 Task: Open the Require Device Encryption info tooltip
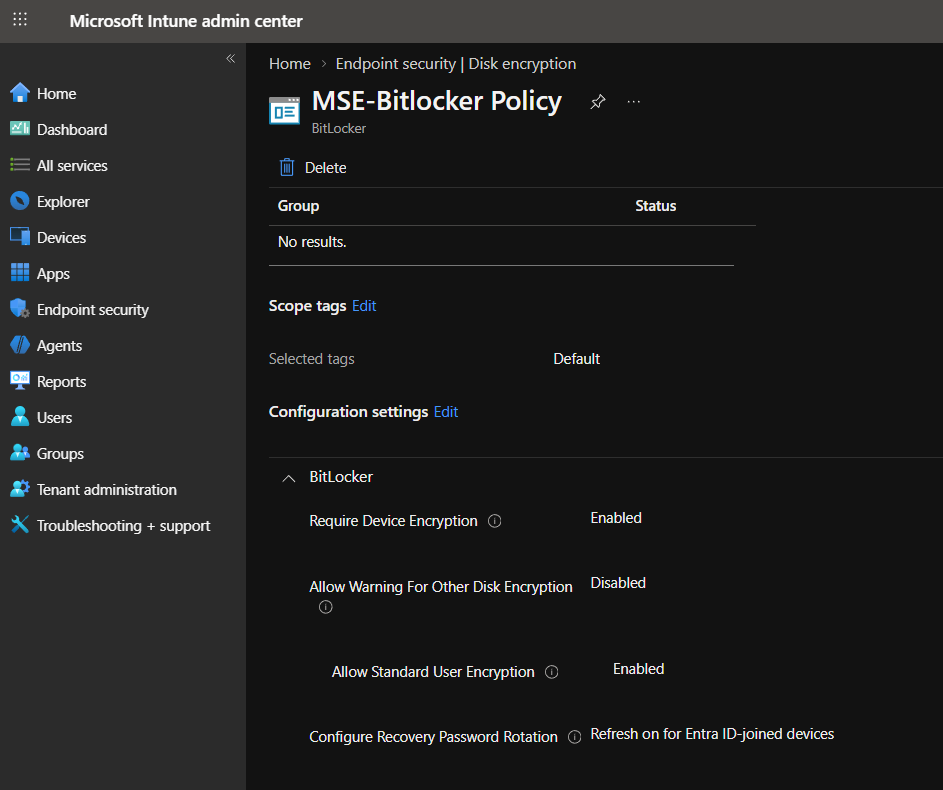click(x=495, y=520)
